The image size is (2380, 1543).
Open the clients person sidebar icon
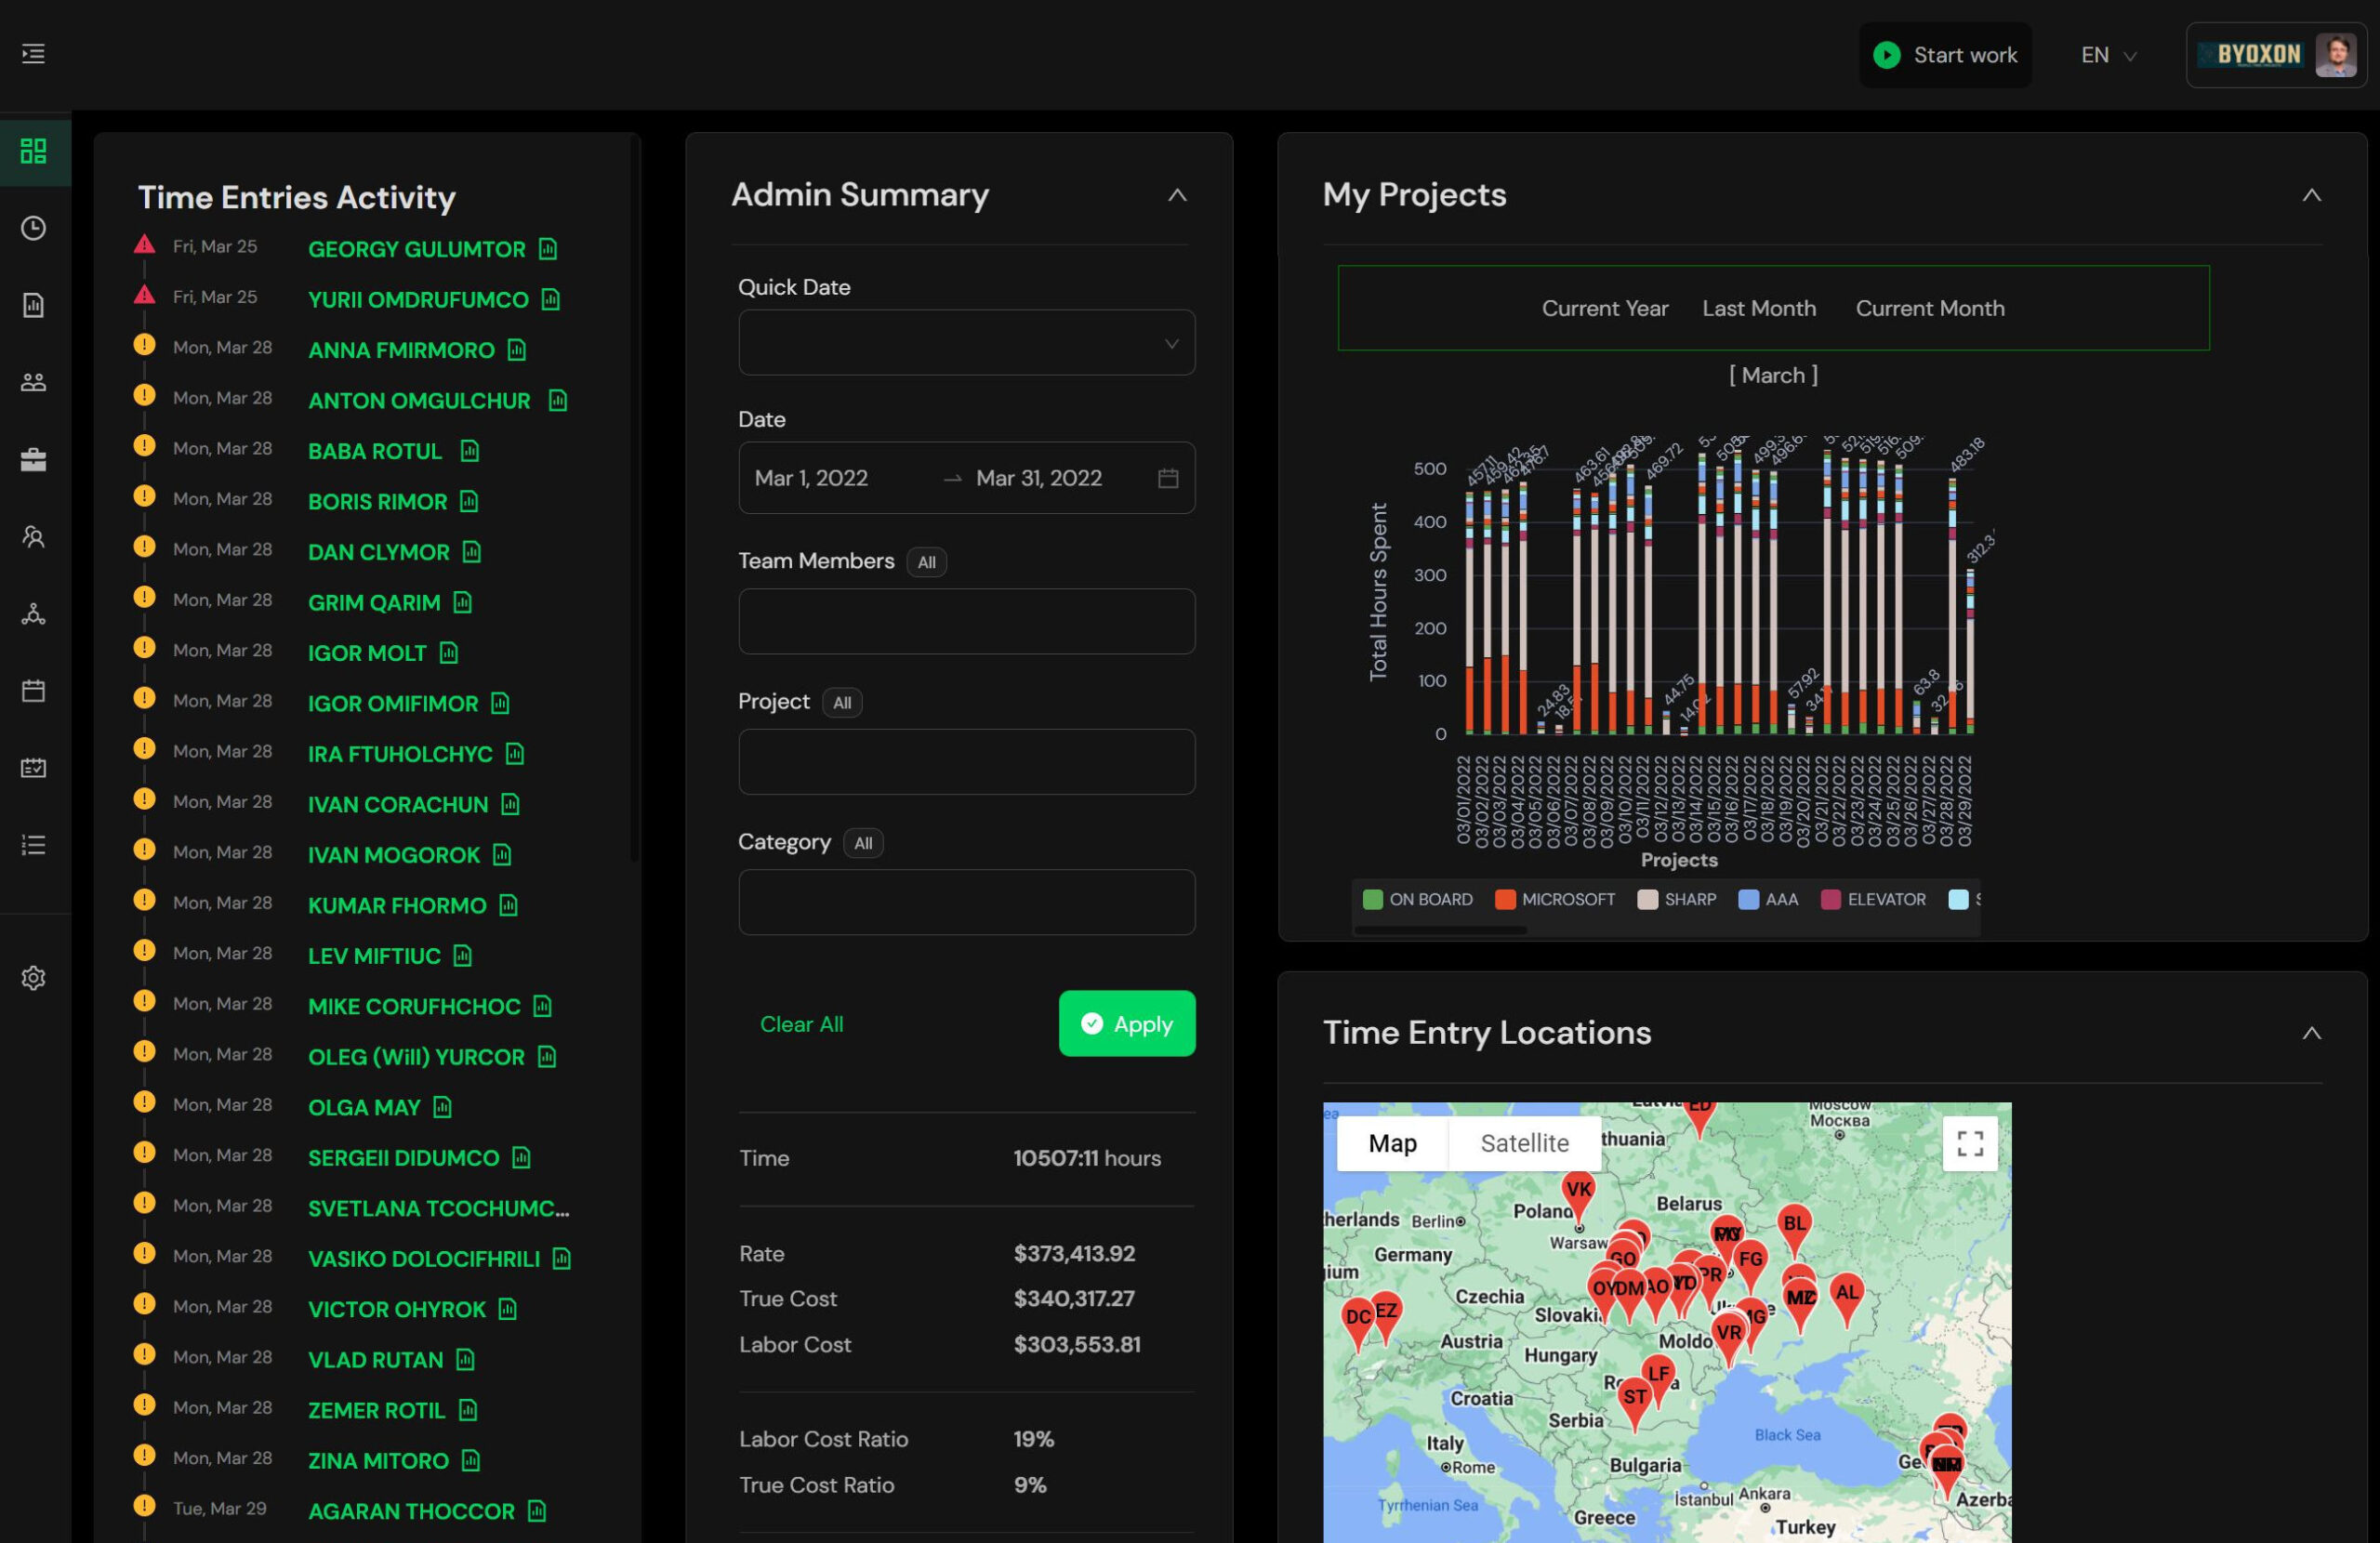coord(33,537)
